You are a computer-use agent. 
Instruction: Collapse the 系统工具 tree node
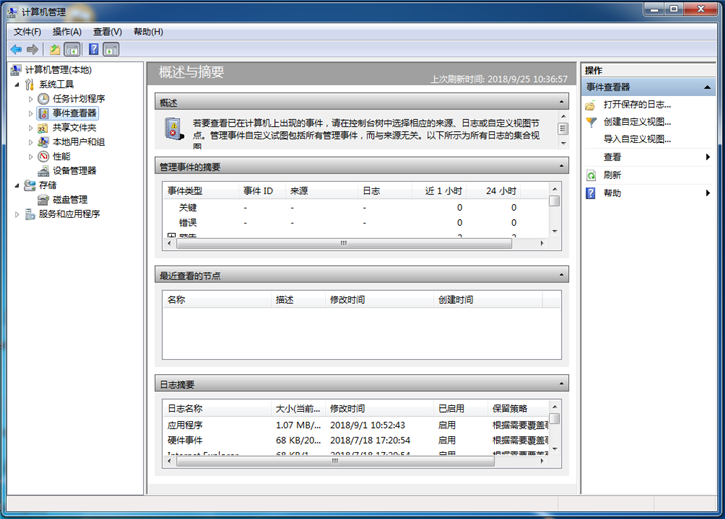tap(17, 85)
